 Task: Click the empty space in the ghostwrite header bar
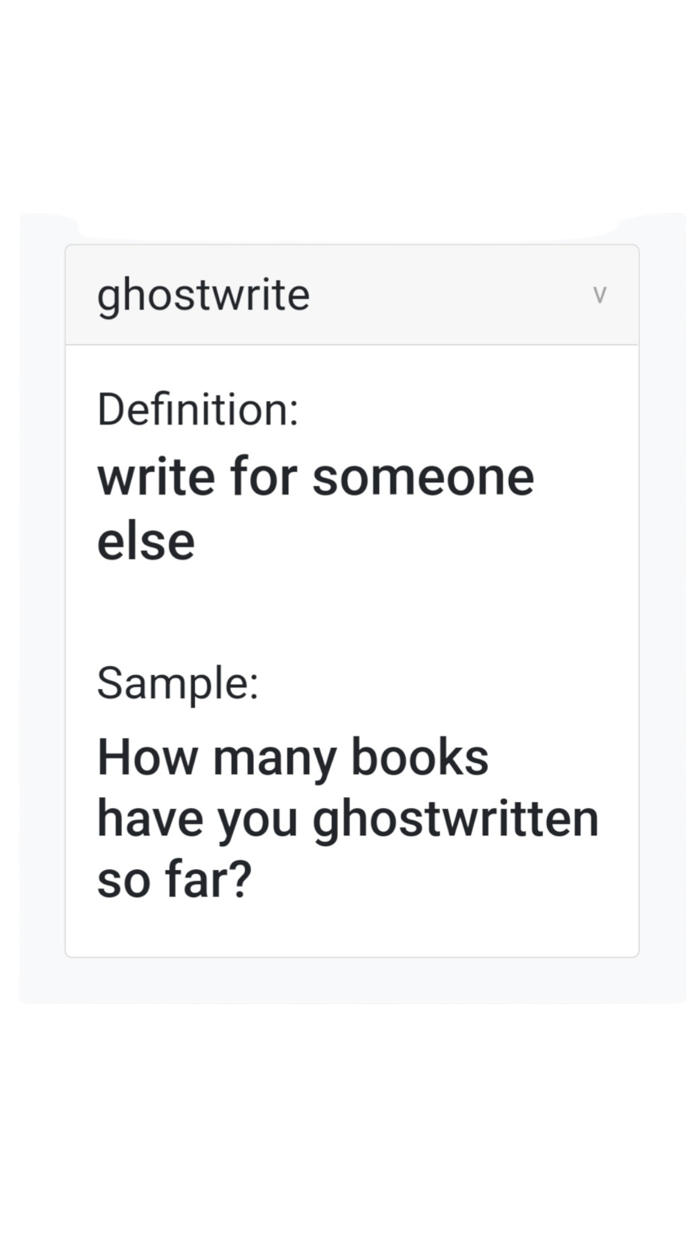coord(450,295)
